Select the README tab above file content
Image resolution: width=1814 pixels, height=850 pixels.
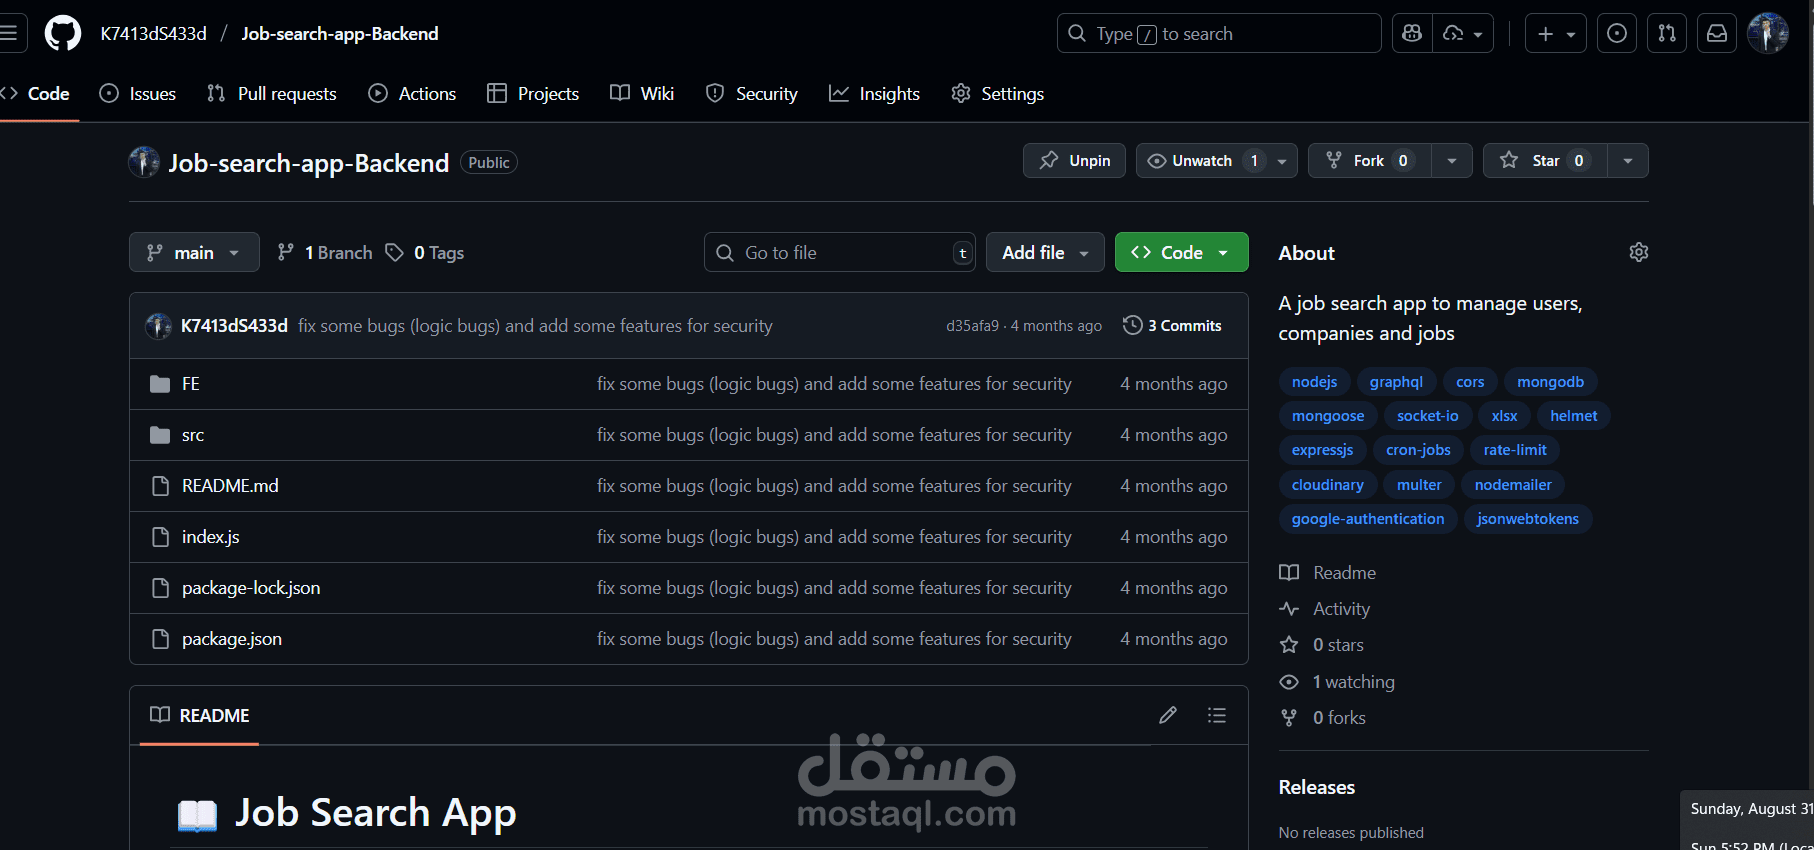200,715
